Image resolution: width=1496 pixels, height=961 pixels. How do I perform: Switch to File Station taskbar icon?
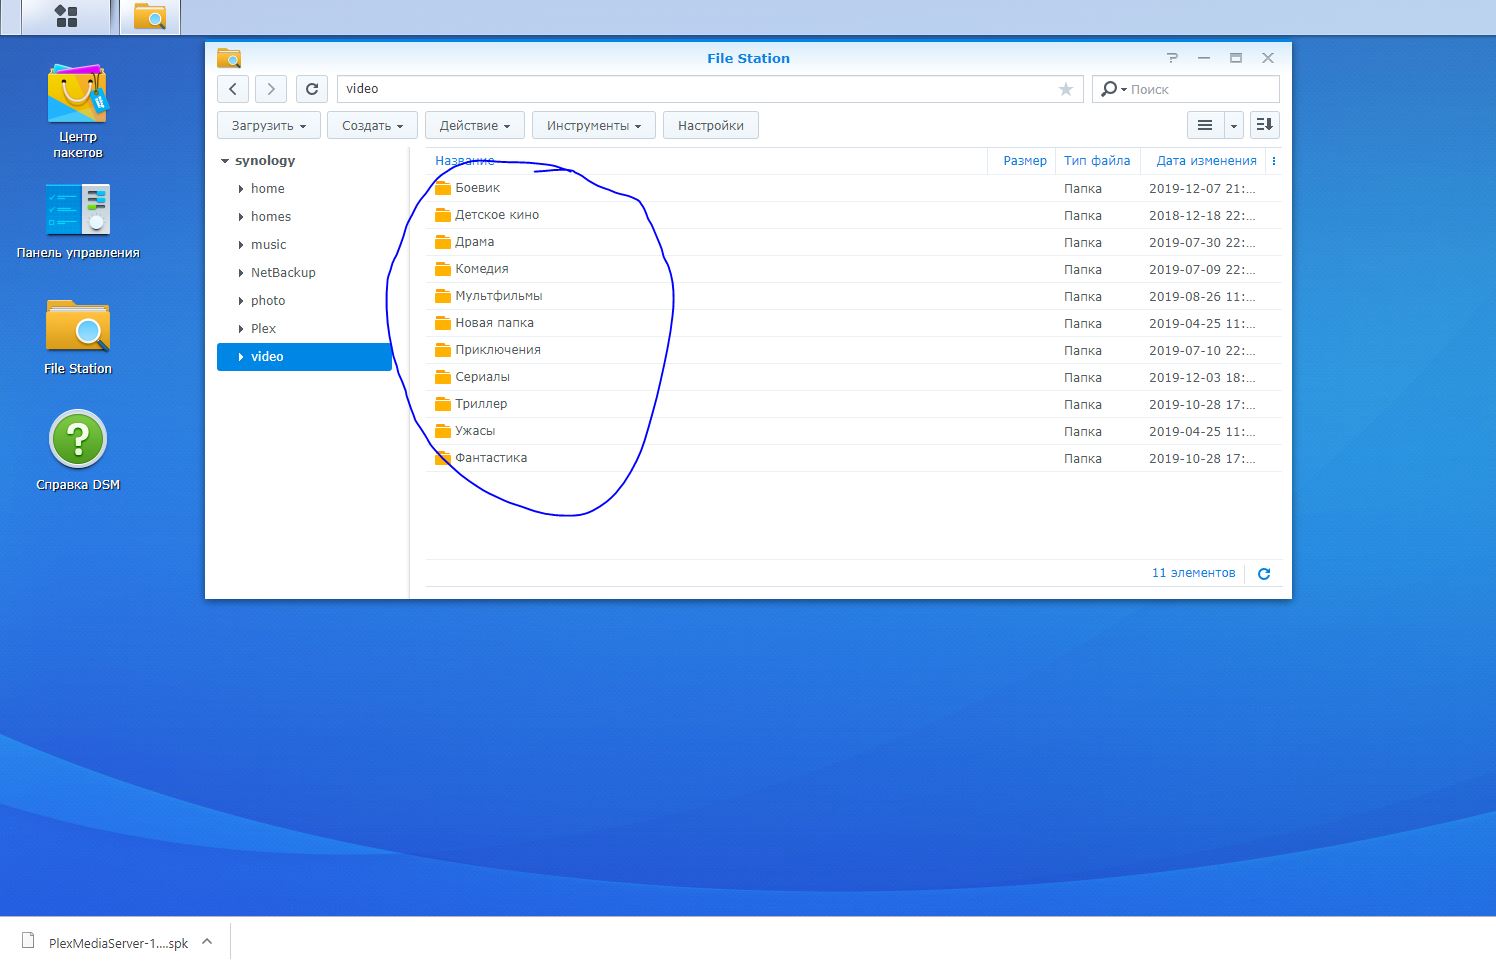[150, 16]
